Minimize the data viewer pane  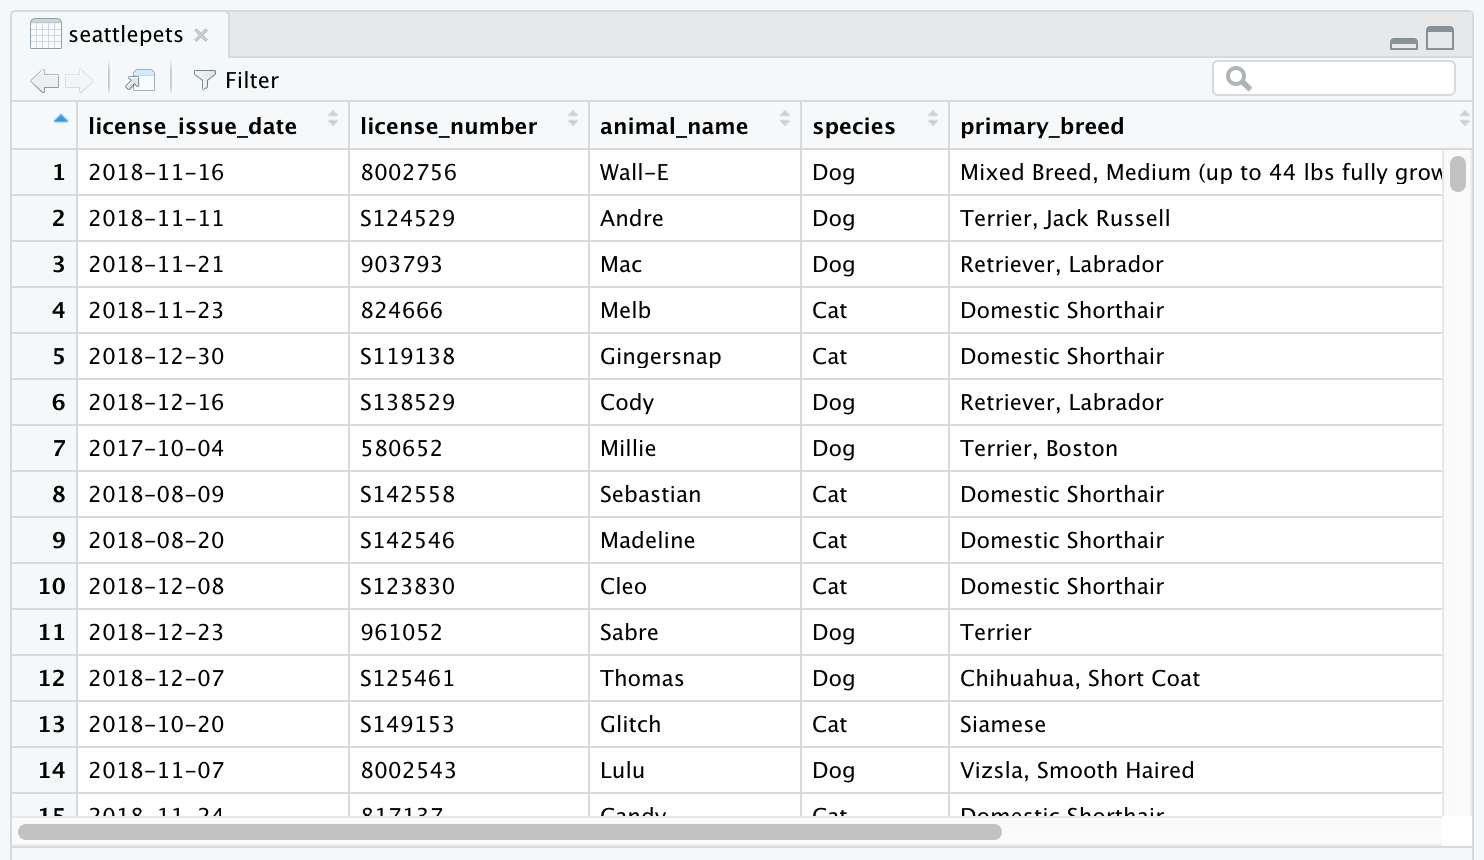click(1403, 42)
